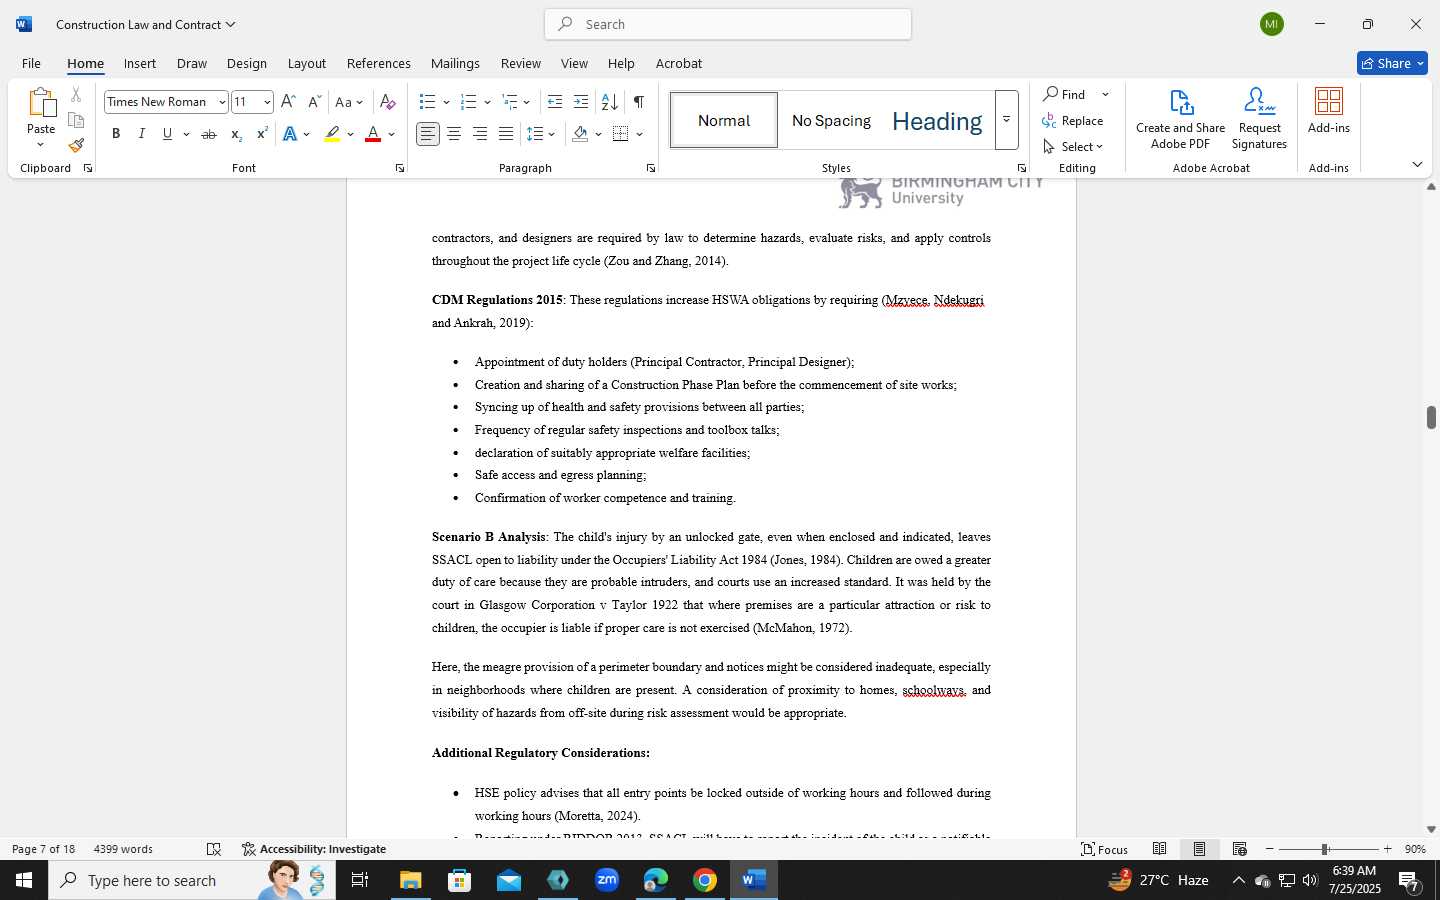Open the font size dropdown
This screenshot has height=900, width=1440.
click(267, 102)
